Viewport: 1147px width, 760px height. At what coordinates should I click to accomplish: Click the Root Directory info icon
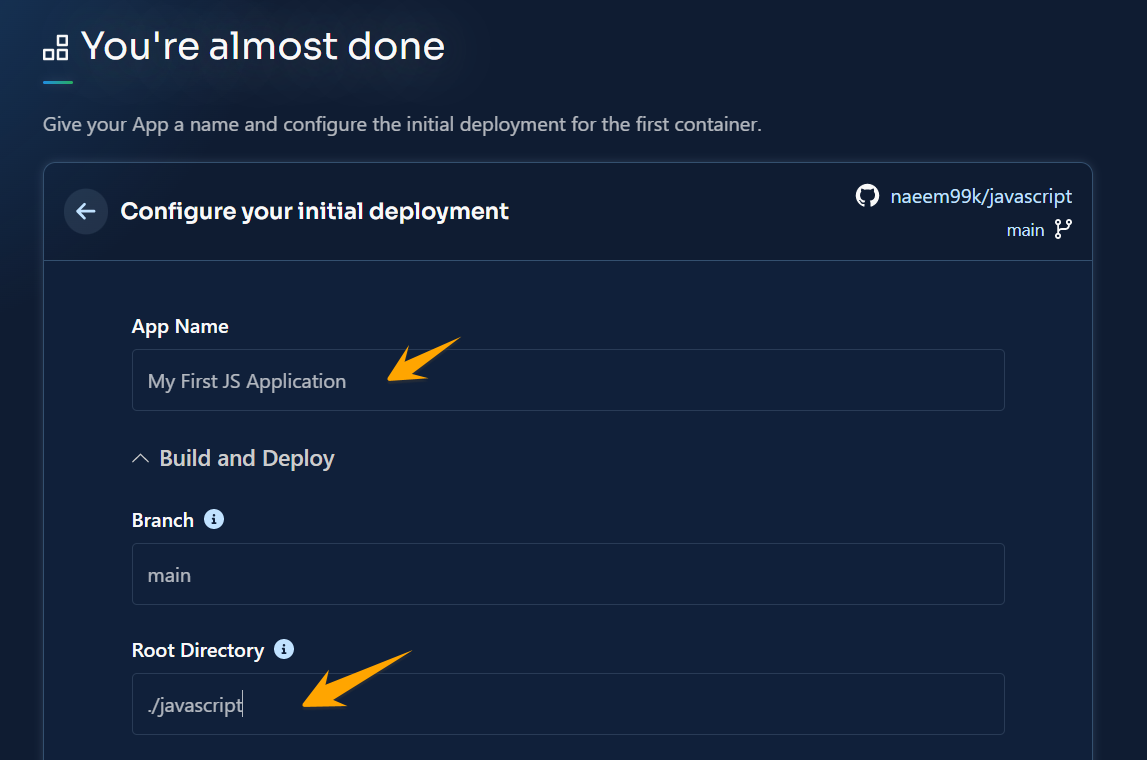[284, 650]
